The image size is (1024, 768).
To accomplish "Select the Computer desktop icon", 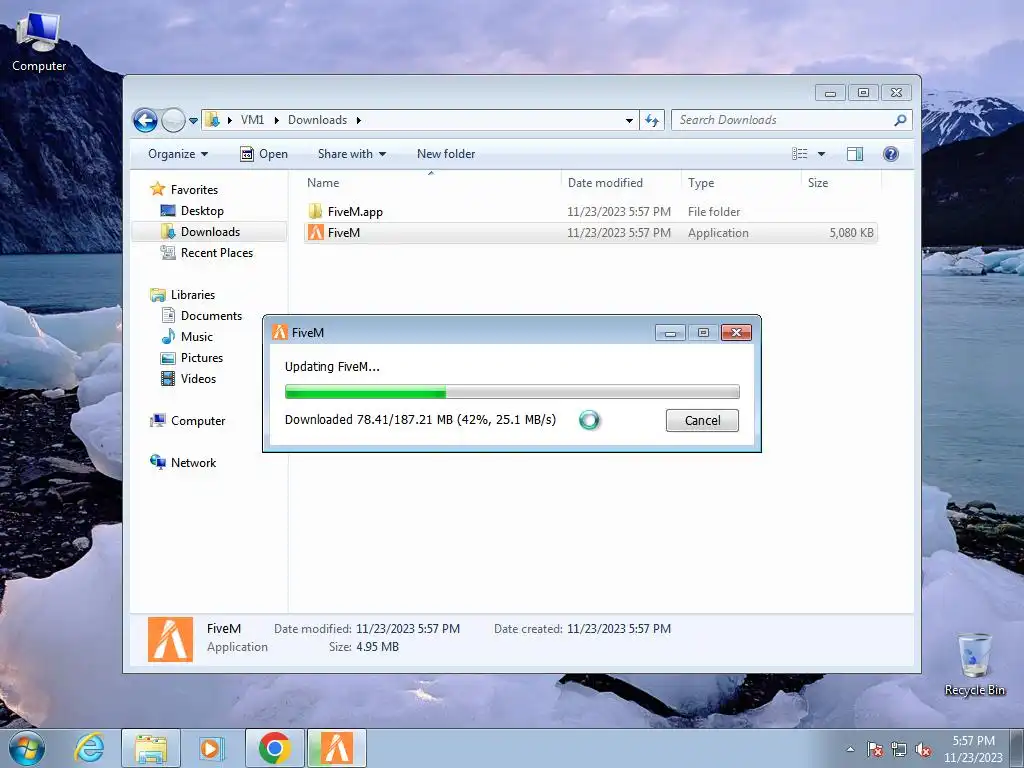I will click(x=39, y=42).
